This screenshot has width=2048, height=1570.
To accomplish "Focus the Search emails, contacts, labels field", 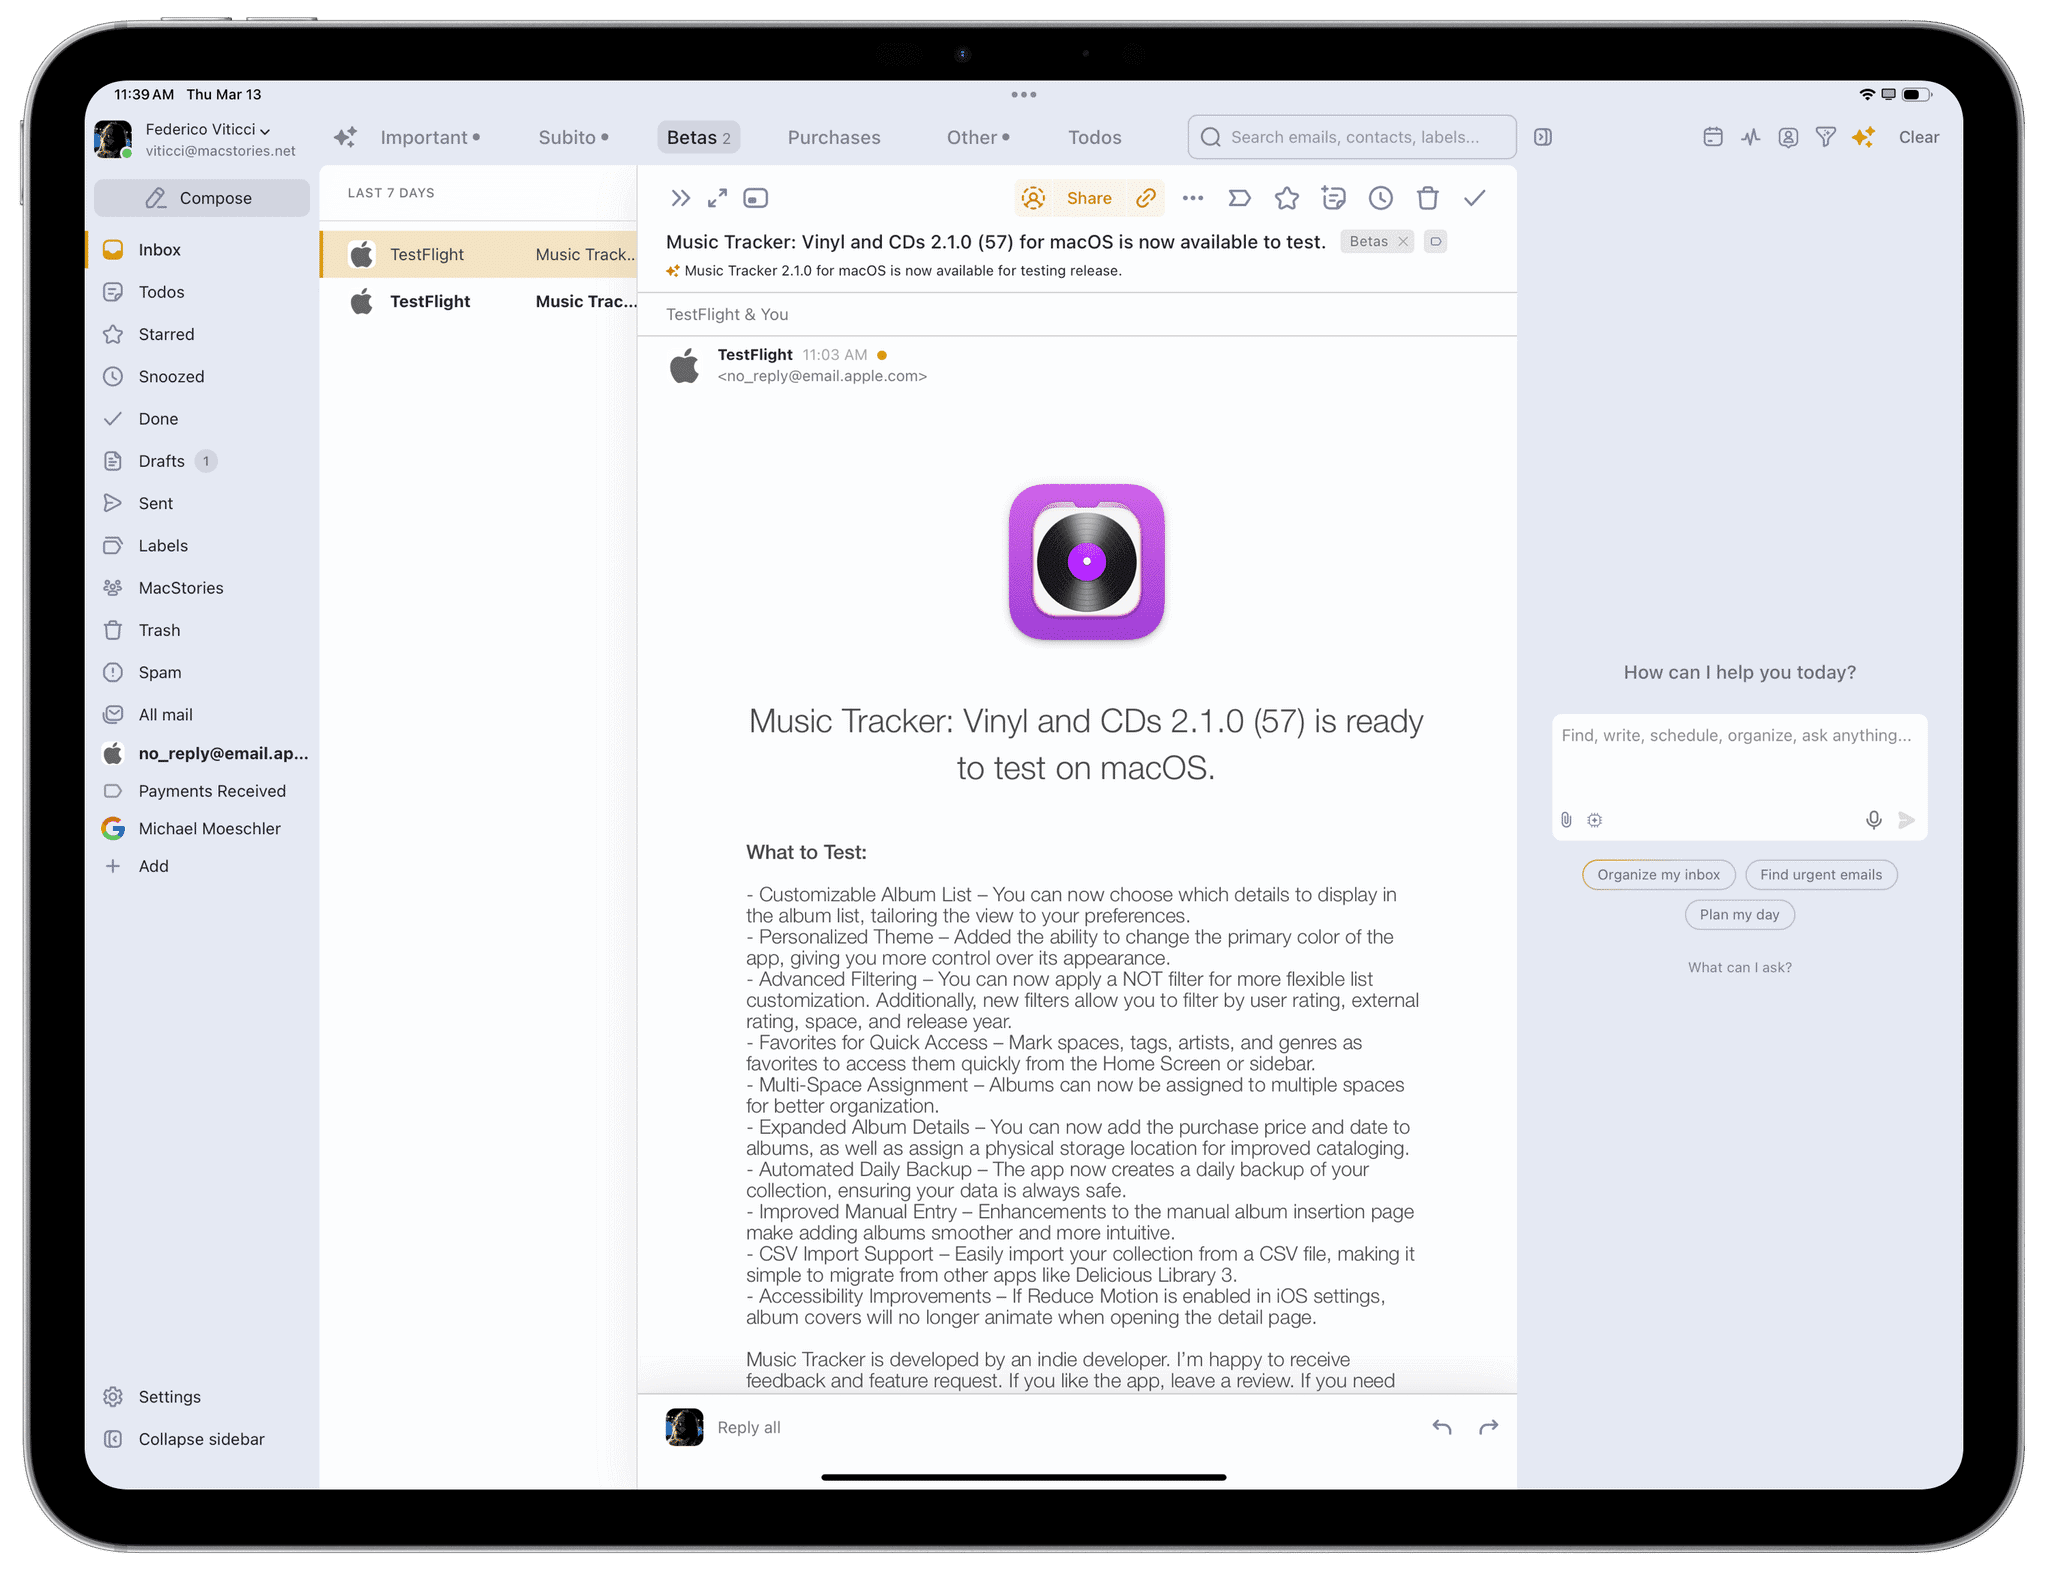I will point(1352,137).
